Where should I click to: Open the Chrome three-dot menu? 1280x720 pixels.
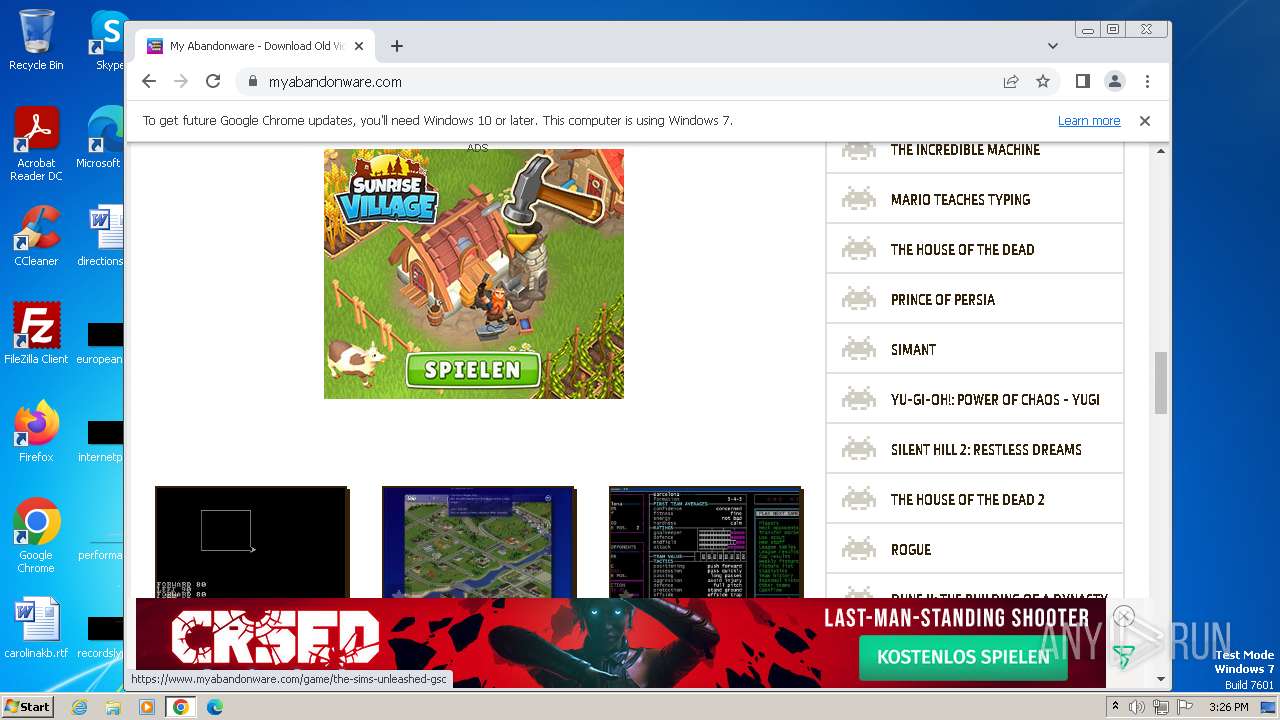coord(1147,82)
